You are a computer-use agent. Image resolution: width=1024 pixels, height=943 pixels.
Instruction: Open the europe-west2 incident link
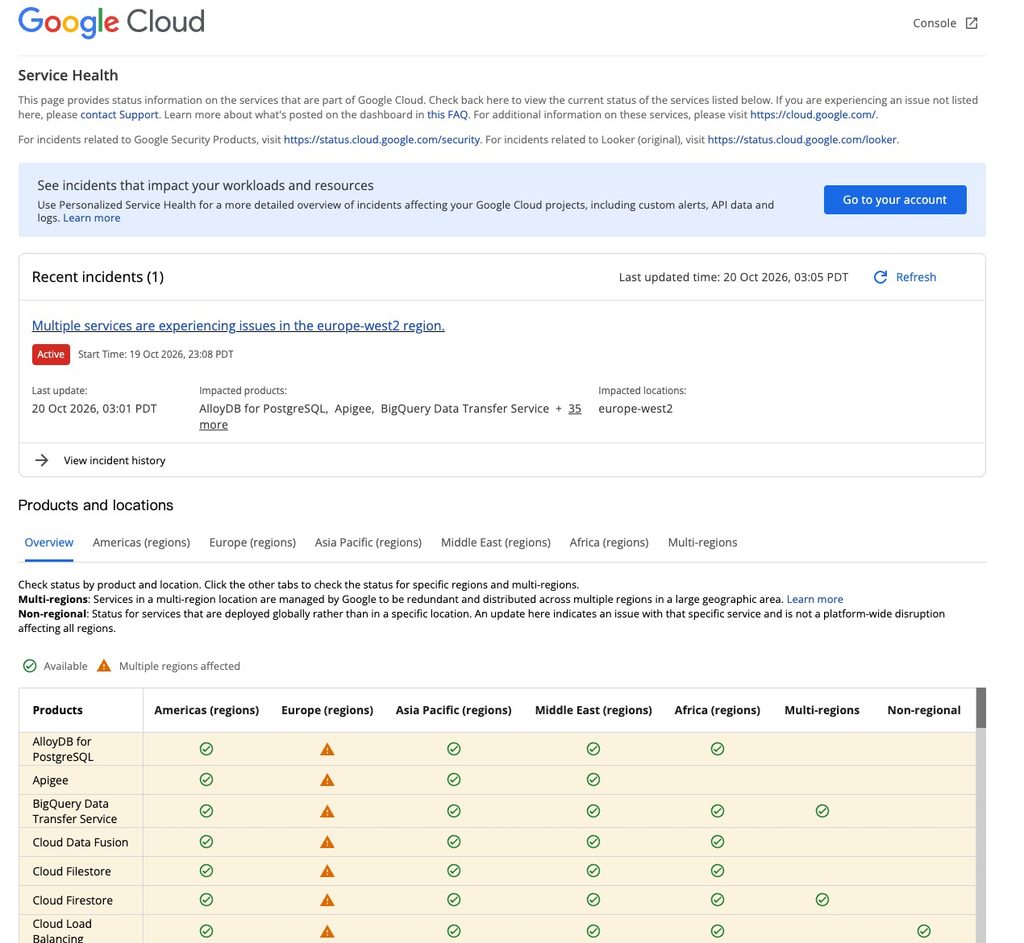[x=238, y=325]
